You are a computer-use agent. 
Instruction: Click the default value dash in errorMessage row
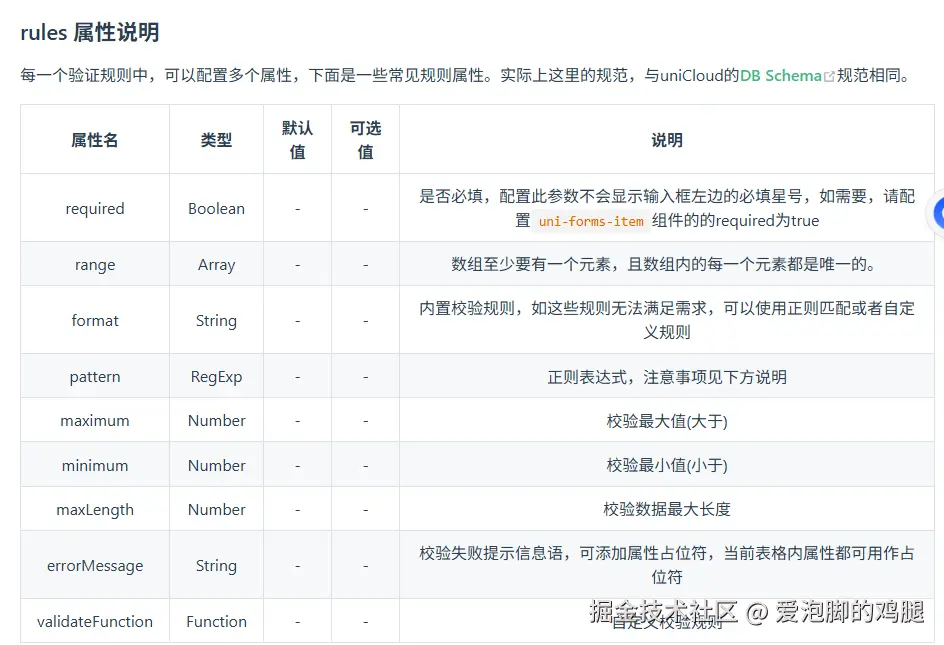click(x=297, y=566)
